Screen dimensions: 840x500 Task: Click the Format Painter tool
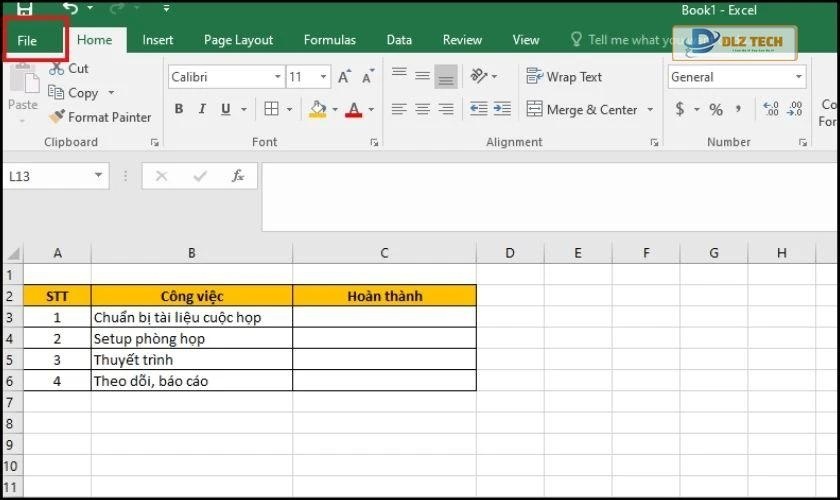(x=100, y=117)
